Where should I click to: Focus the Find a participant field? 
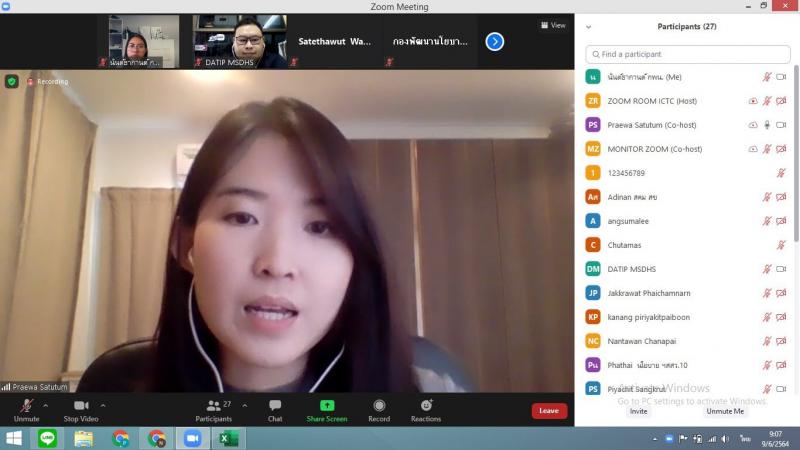[688, 54]
